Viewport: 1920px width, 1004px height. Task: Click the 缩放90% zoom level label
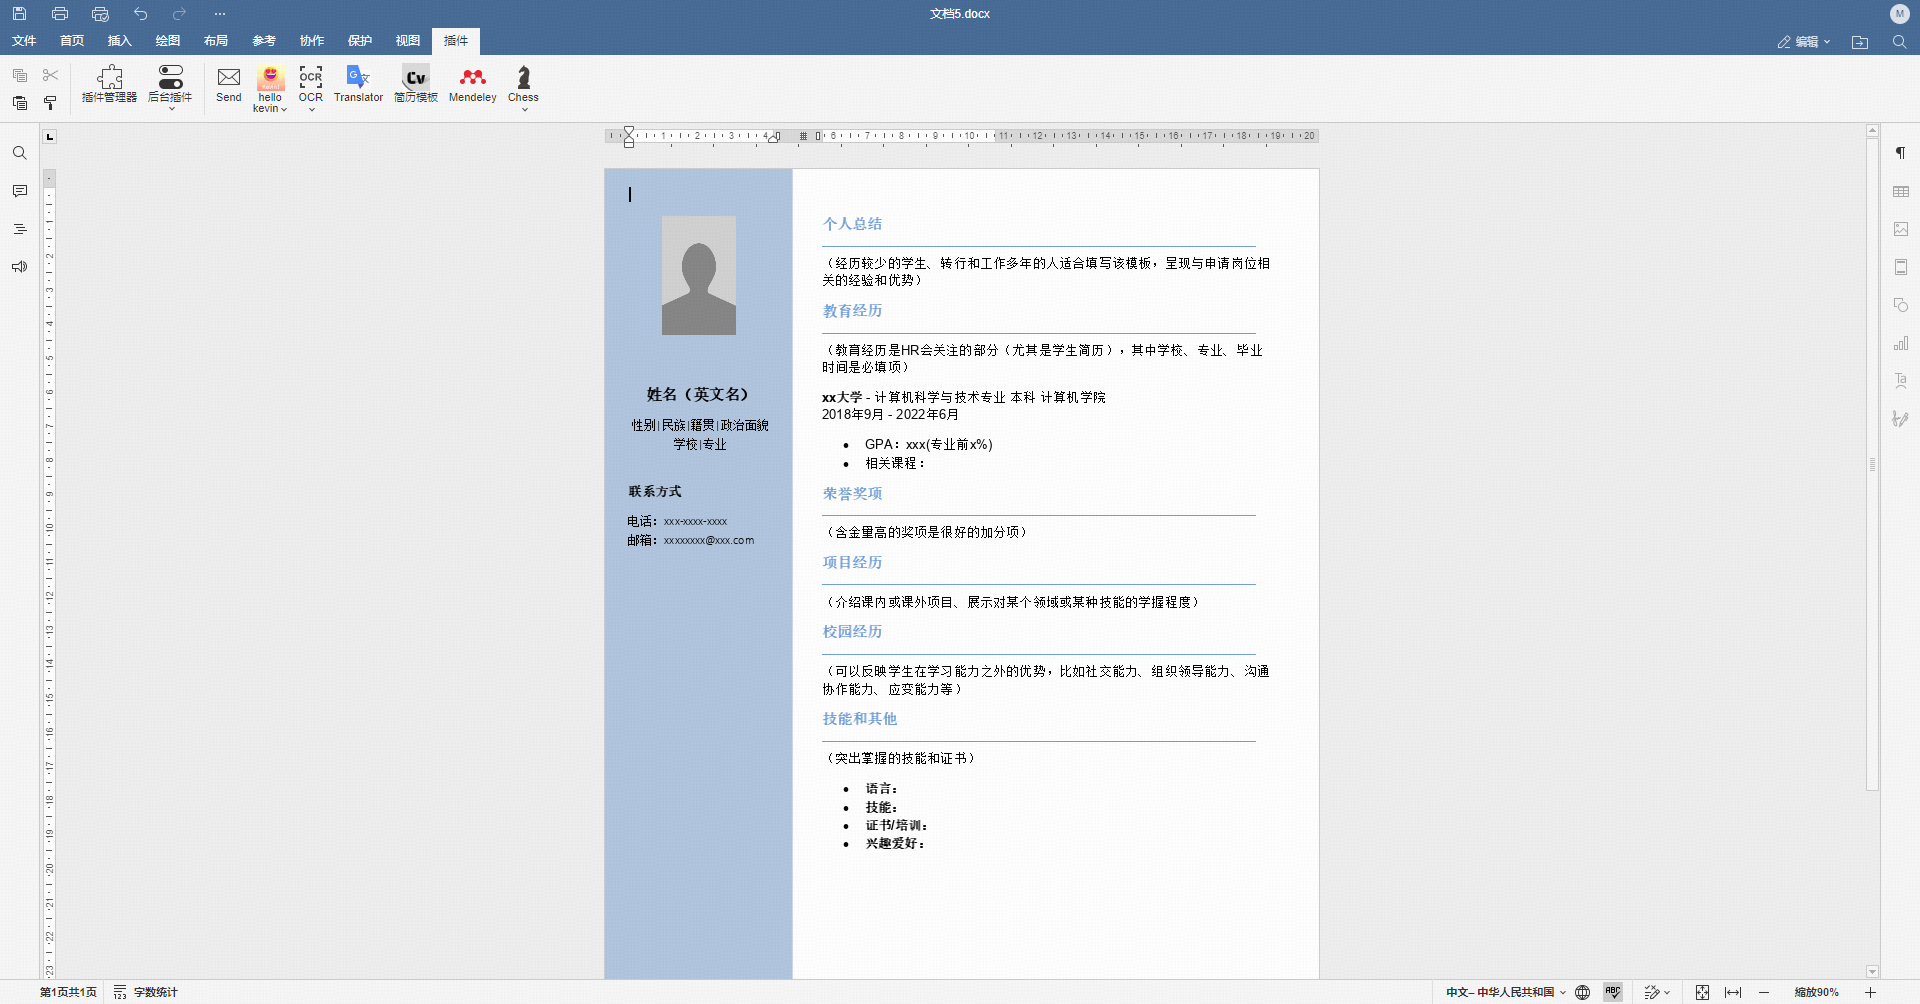tap(1817, 992)
